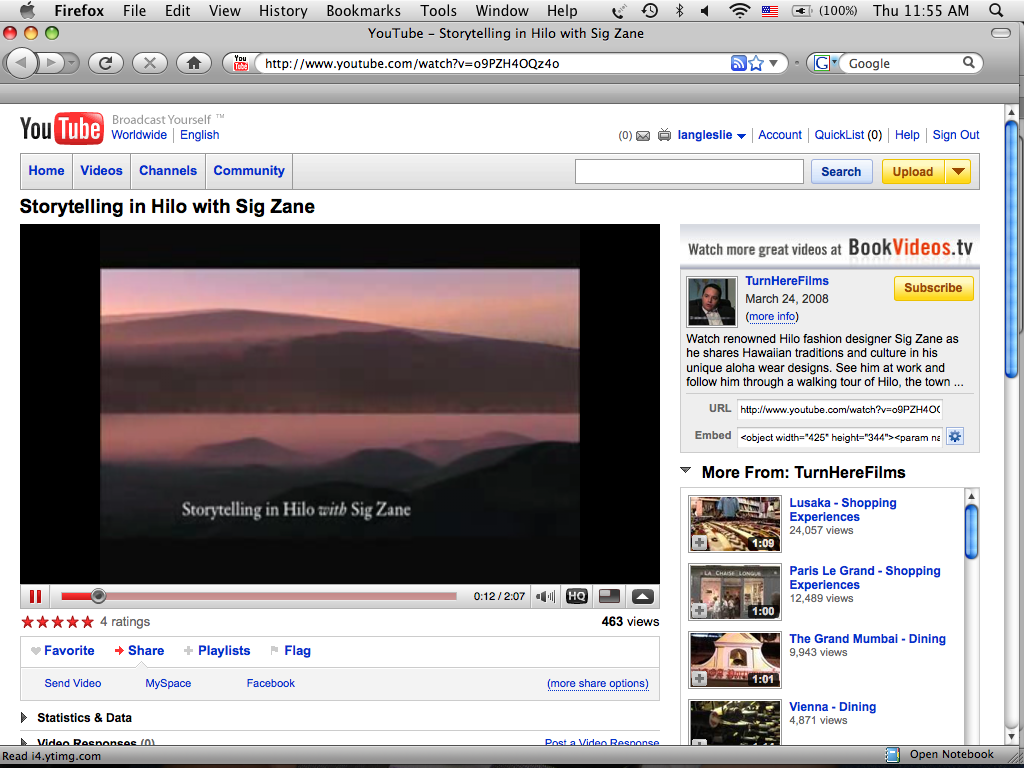Open the Firefox History menu
1024x768 pixels.
click(x=283, y=10)
